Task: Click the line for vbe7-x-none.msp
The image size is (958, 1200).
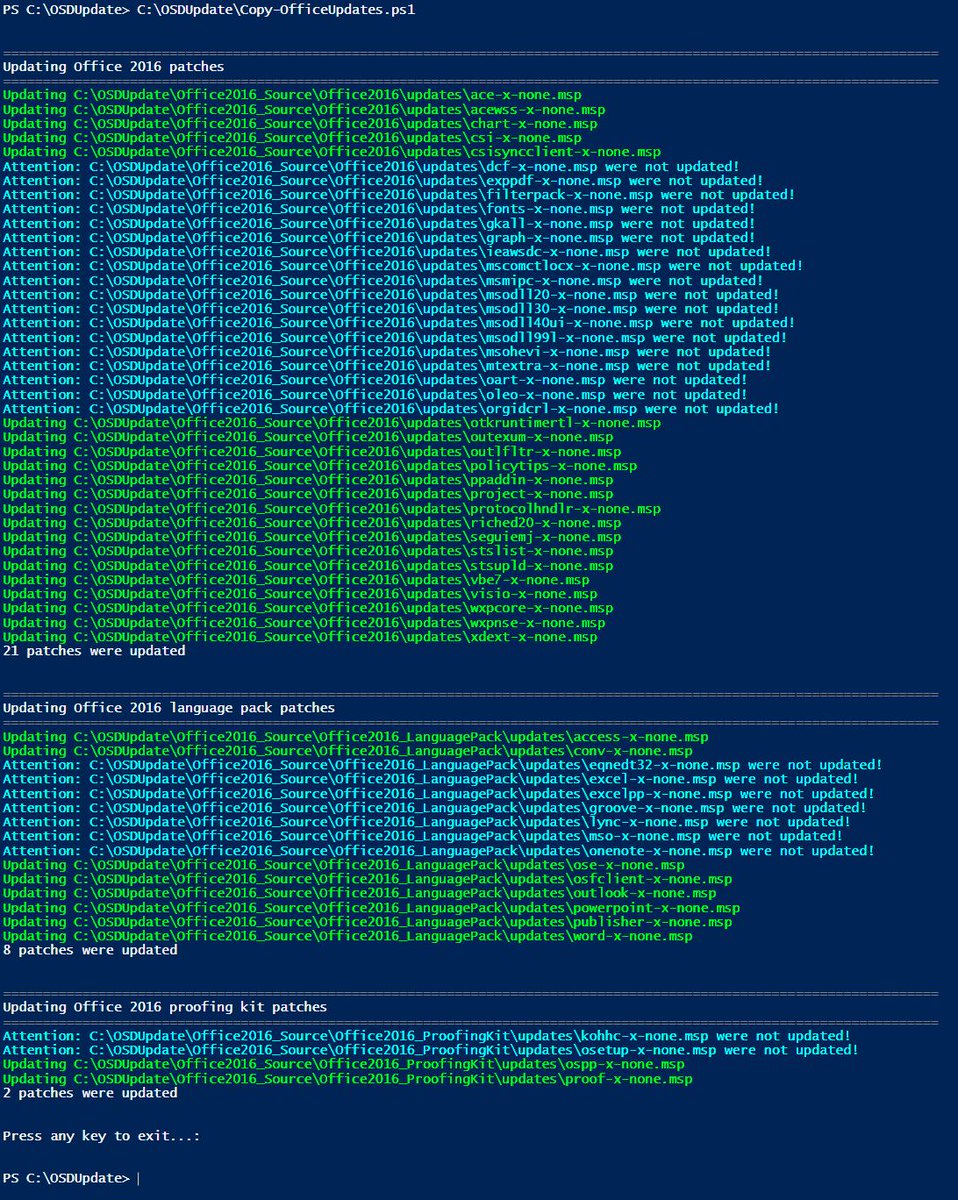Action: 296,580
